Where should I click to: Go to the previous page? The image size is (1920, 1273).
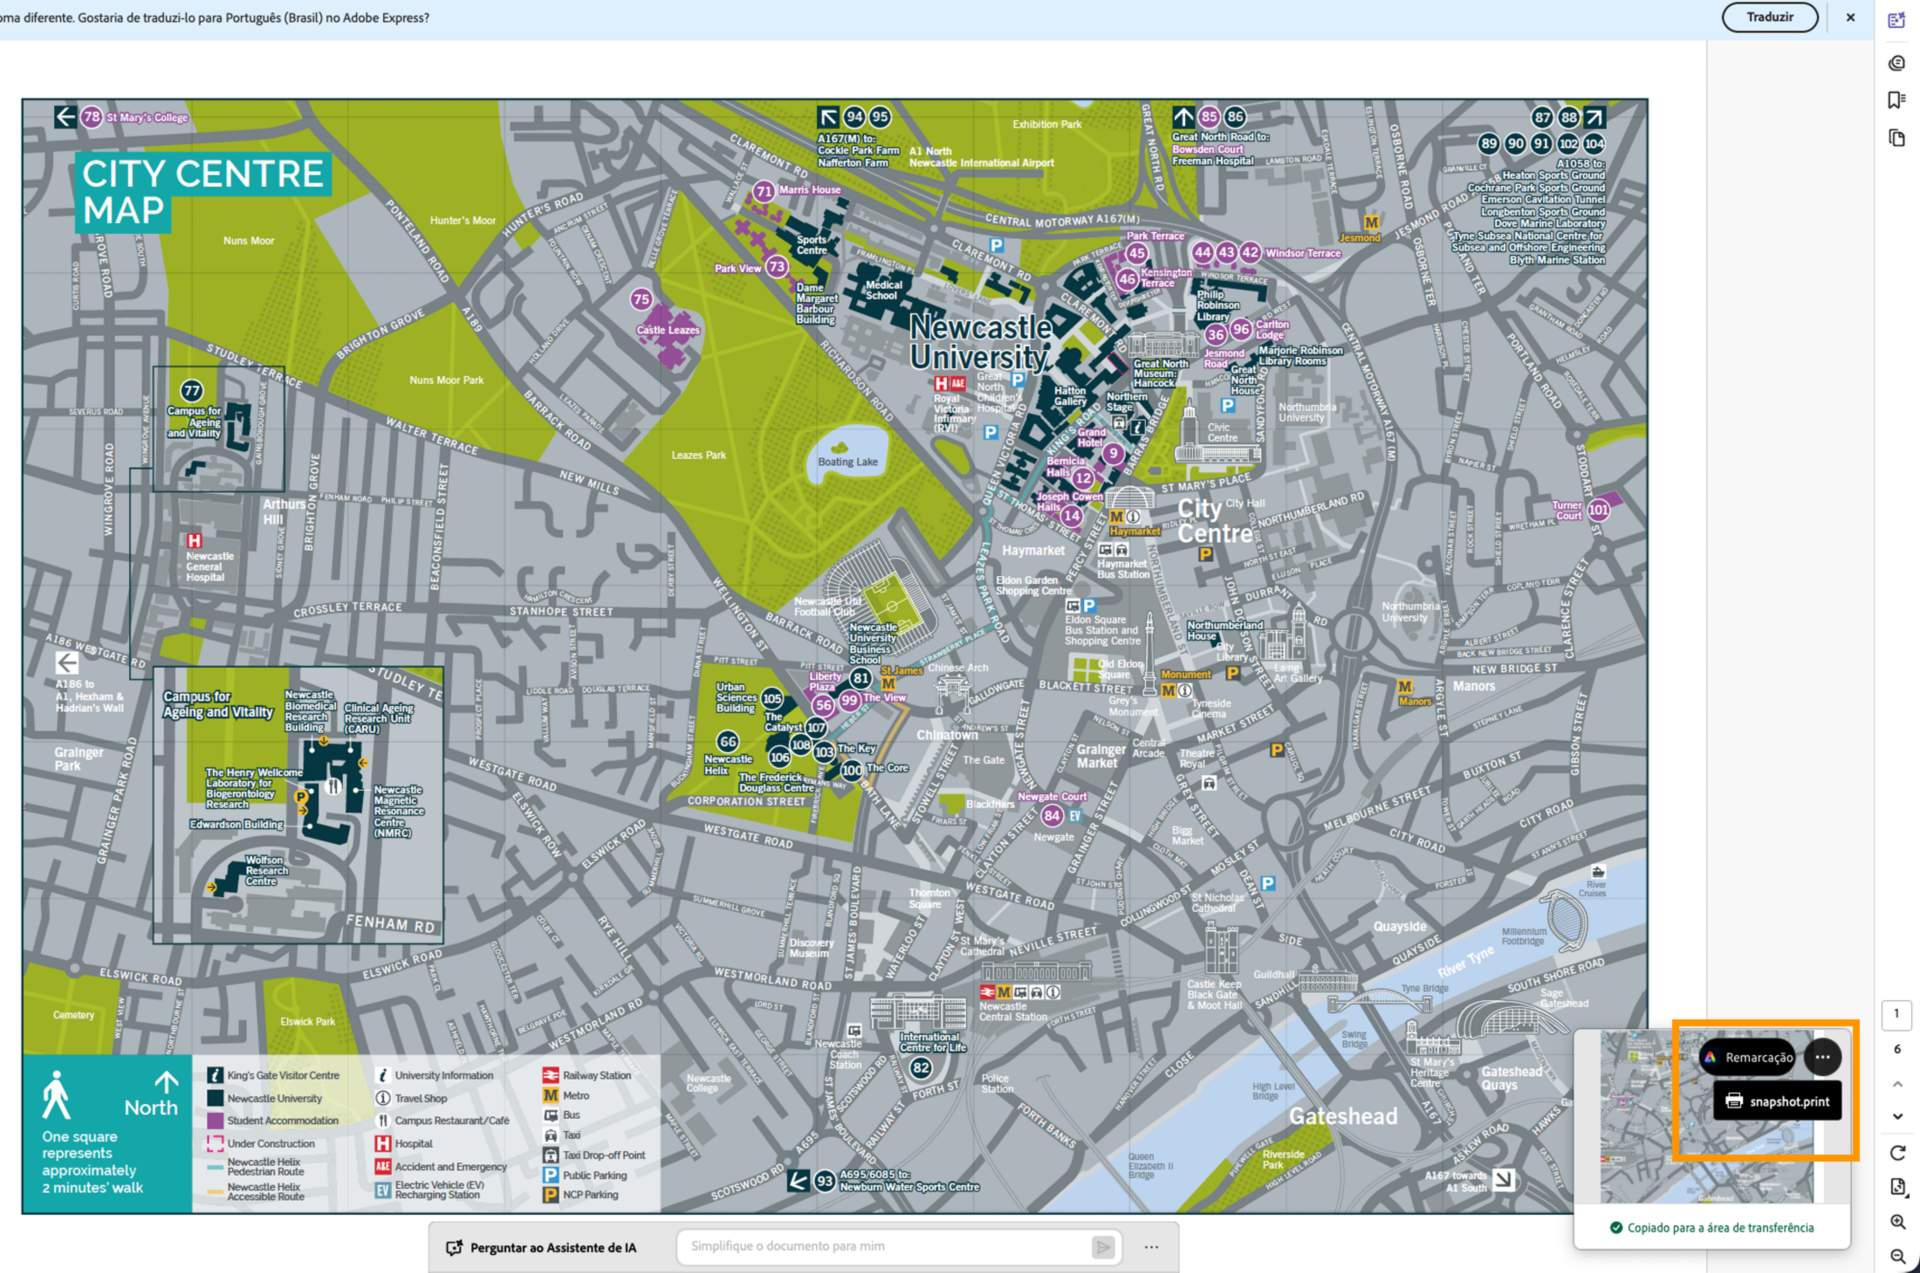tap(1897, 1084)
